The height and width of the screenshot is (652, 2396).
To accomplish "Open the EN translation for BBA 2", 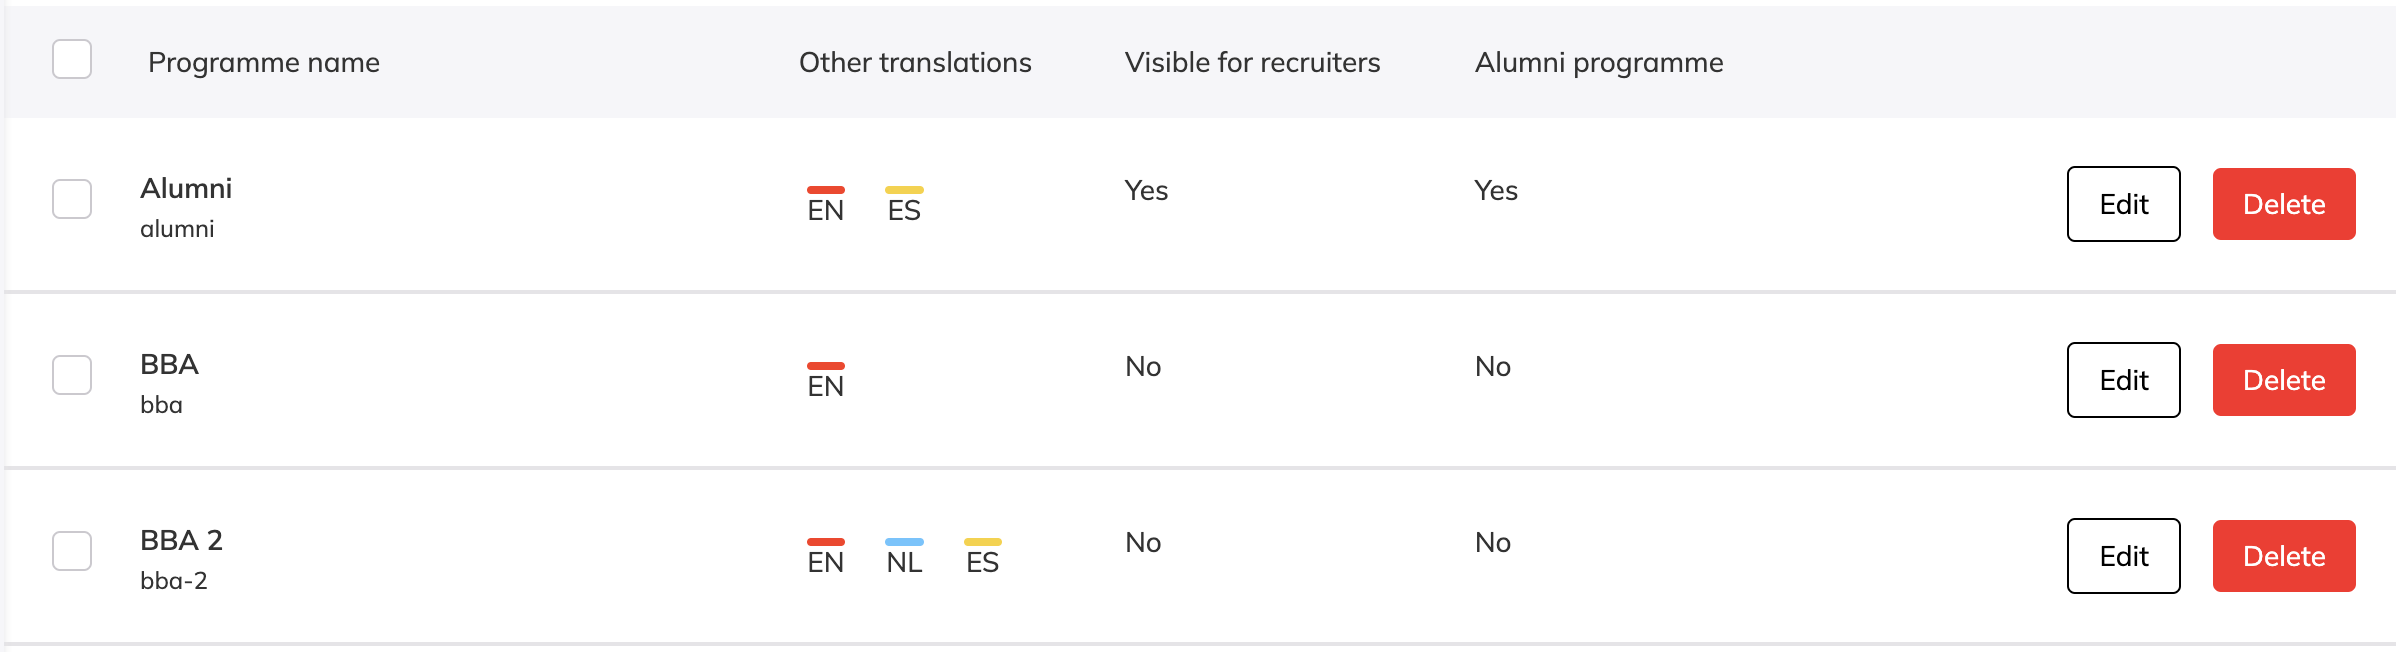I will pyautogui.click(x=826, y=557).
